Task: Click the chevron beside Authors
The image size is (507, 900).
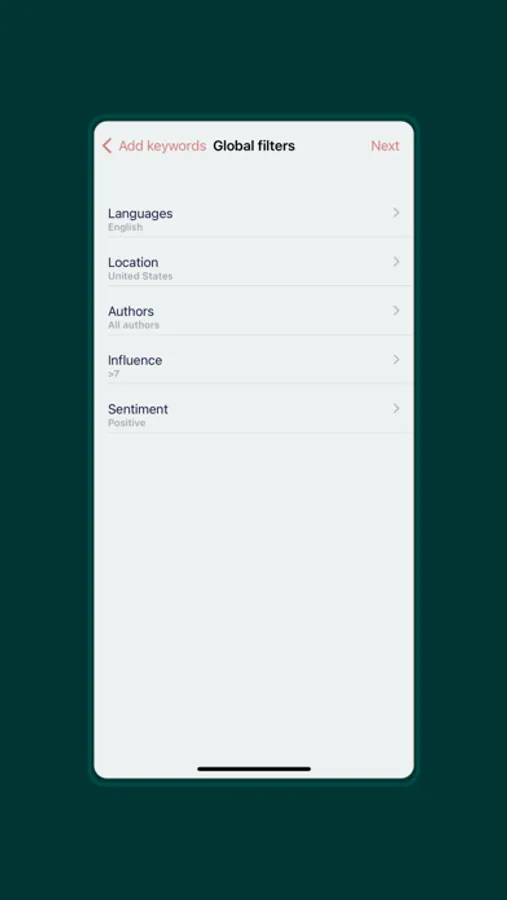Action: (396, 311)
